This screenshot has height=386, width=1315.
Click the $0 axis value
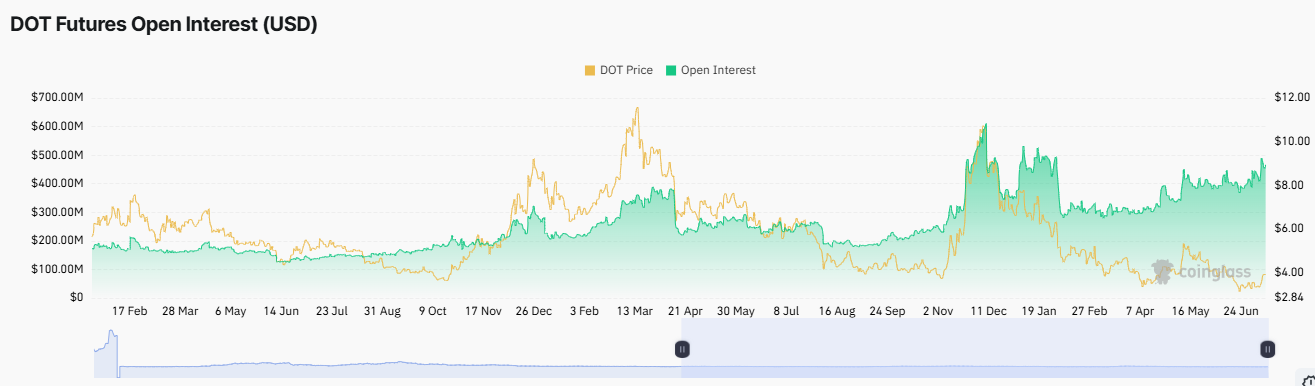pos(78,298)
